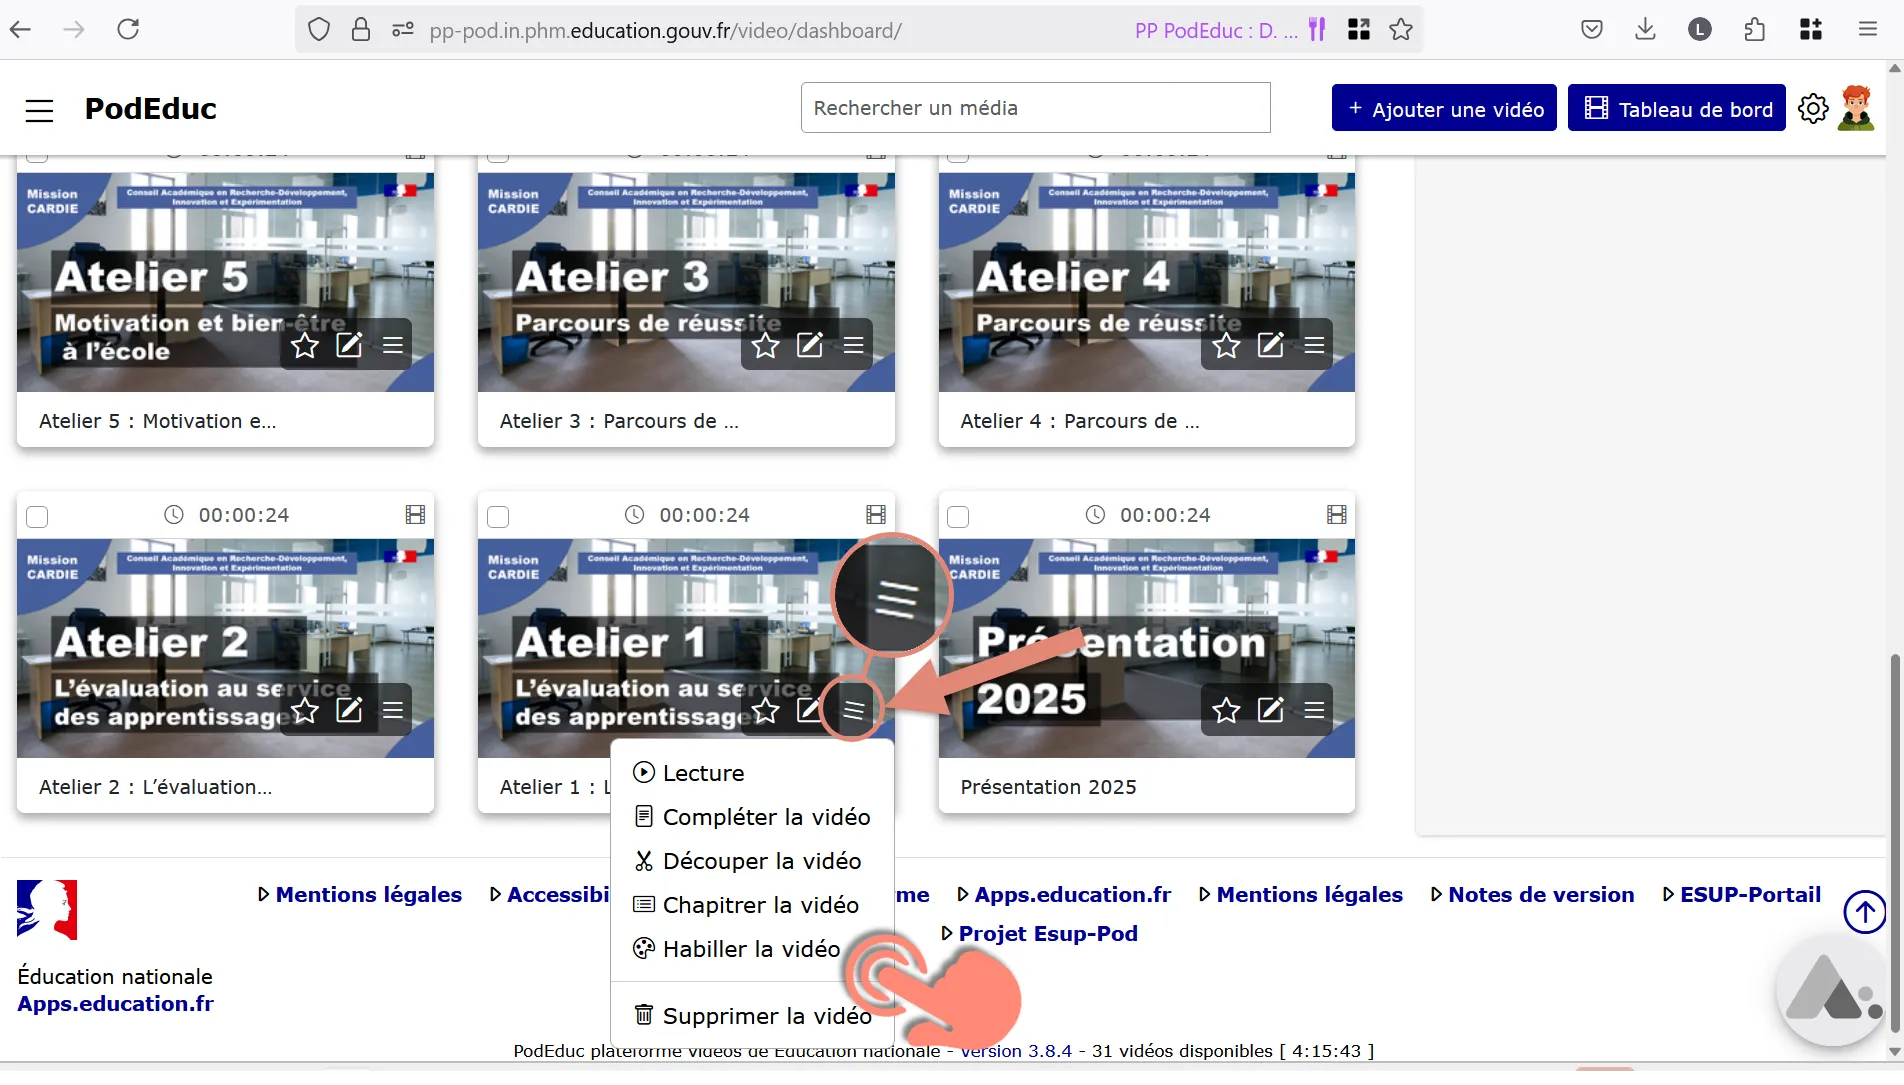The height and width of the screenshot is (1085, 1904).
Task: Mark Présentation 2025 as favorite
Action: click(1226, 711)
